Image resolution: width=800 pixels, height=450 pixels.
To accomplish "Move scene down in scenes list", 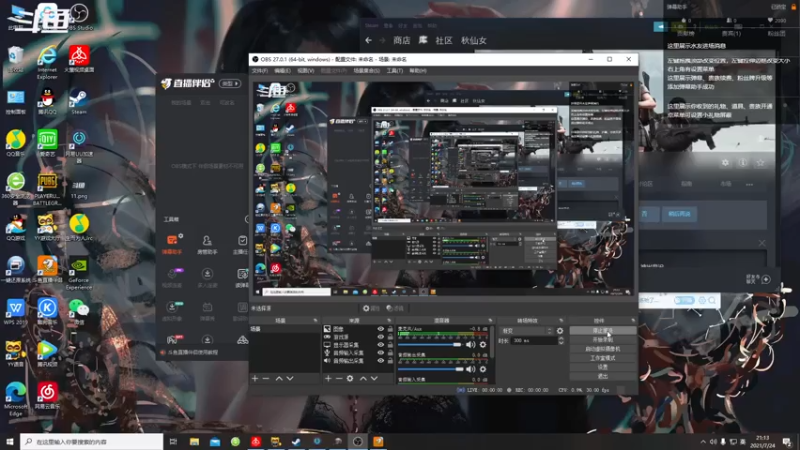I will tap(290, 379).
